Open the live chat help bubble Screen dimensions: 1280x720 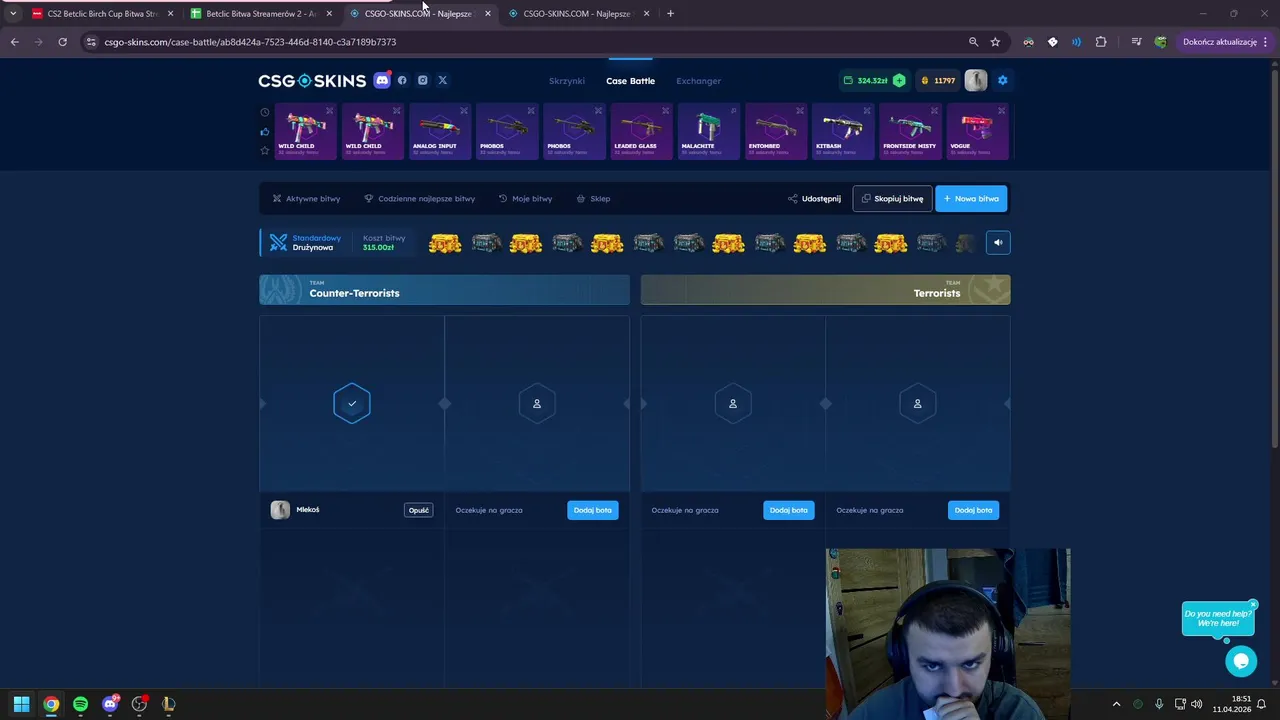point(1241,661)
